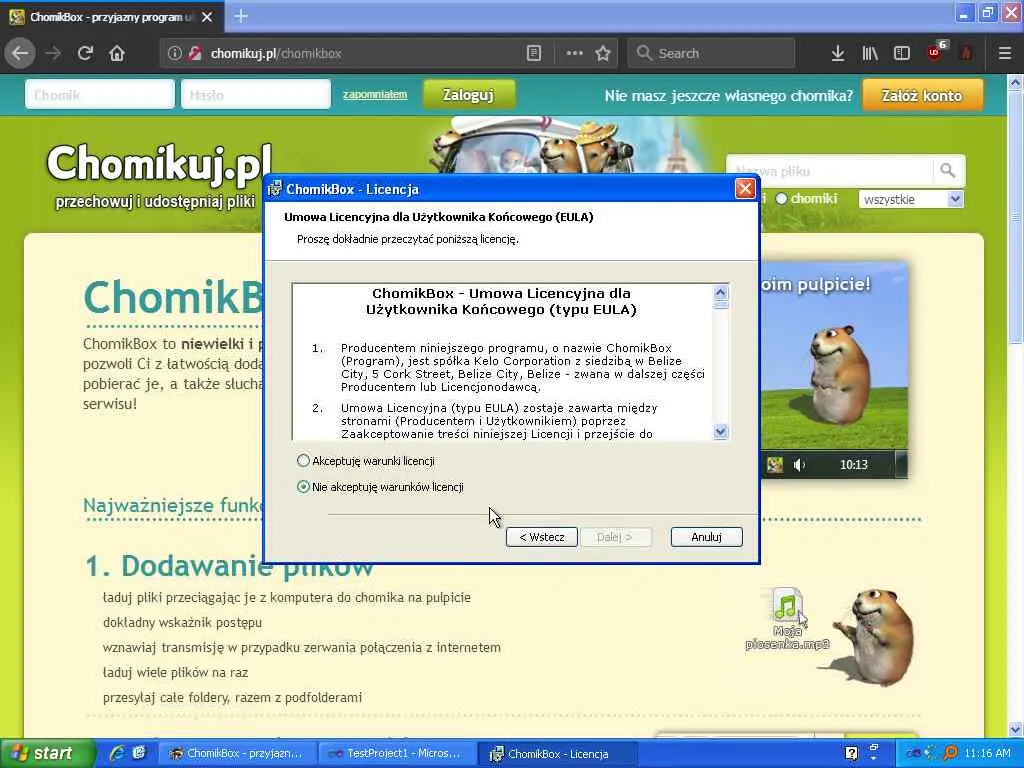Switch to TestProject1 taskbar window
Screen dimensions: 1024x768
coord(396,753)
